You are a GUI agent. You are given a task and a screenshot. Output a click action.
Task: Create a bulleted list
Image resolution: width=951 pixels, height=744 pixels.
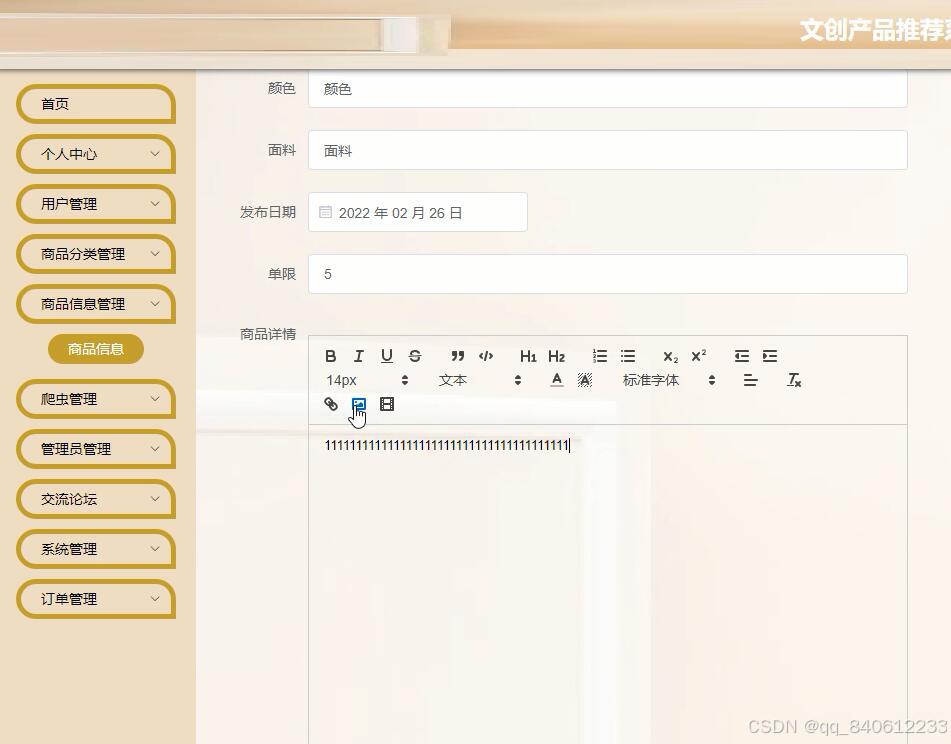628,356
